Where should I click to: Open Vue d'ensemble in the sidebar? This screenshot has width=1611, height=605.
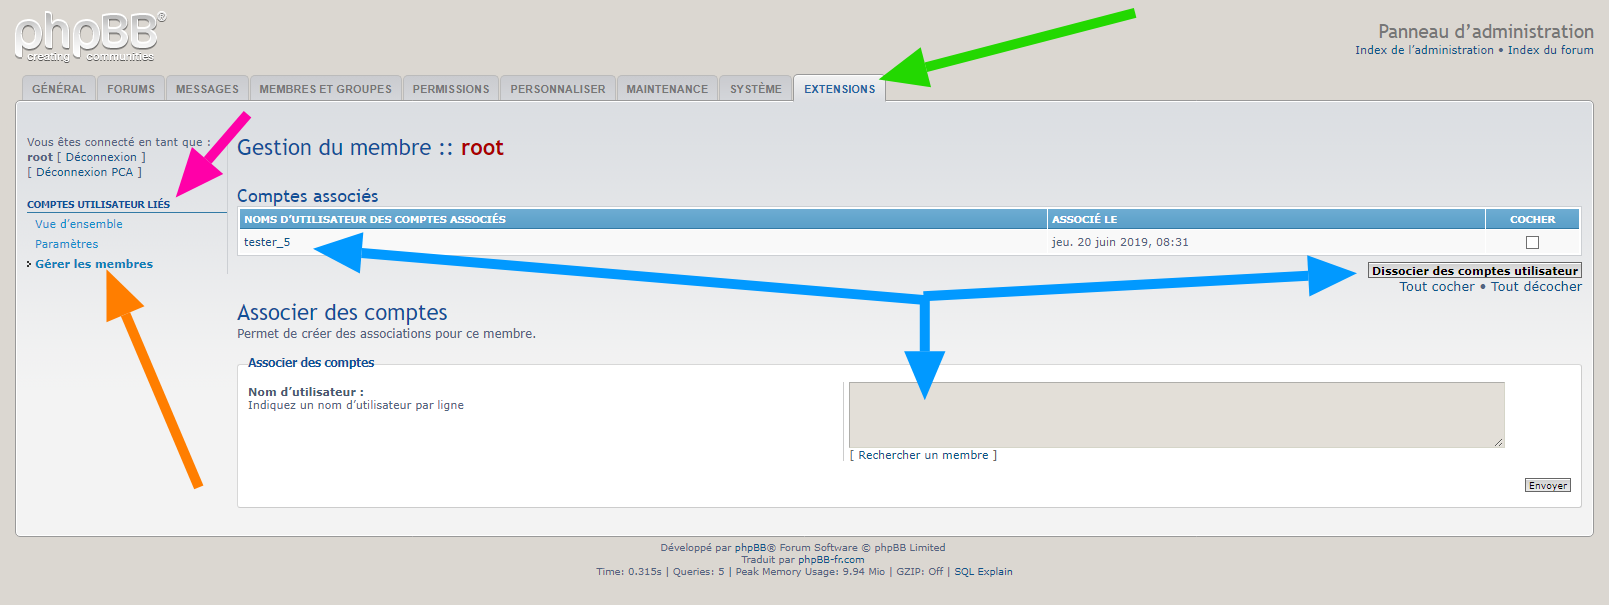tap(79, 224)
